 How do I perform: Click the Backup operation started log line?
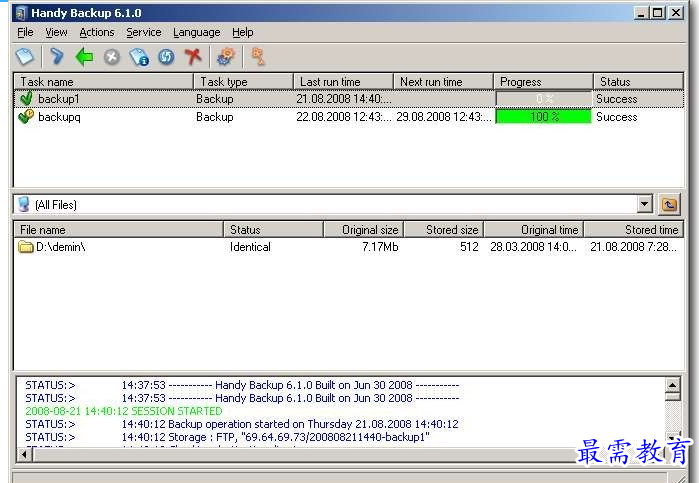[242, 424]
